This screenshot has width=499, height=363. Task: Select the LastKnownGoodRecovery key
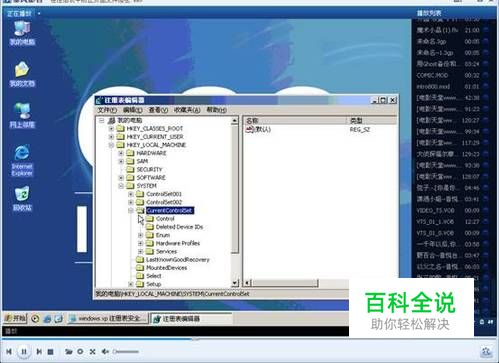(178, 260)
